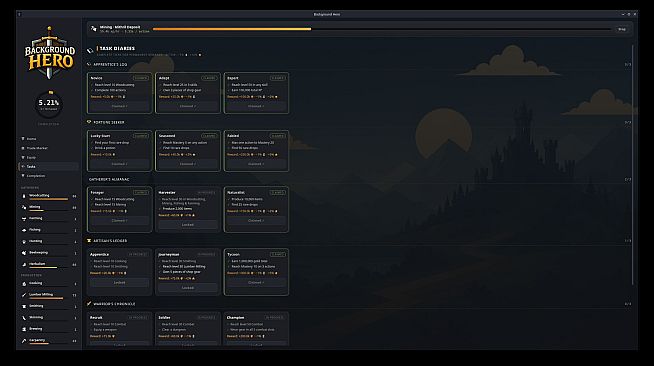The image size is (654, 366).
Task: Click the 5.21% completion circle
Action: 49,104
